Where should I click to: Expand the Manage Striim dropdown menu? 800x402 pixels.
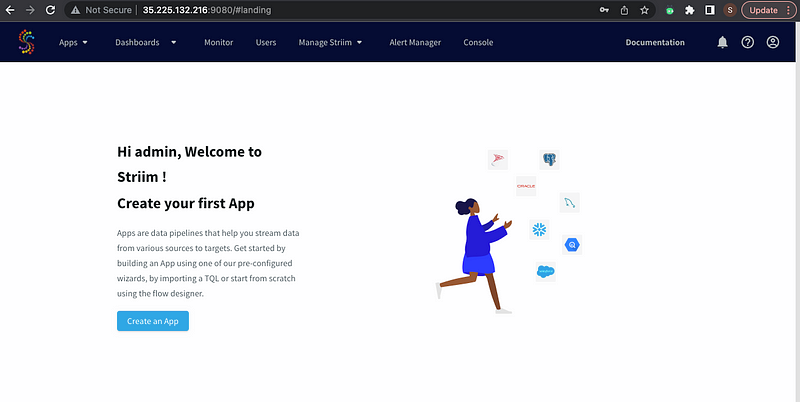[x=331, y=42]
